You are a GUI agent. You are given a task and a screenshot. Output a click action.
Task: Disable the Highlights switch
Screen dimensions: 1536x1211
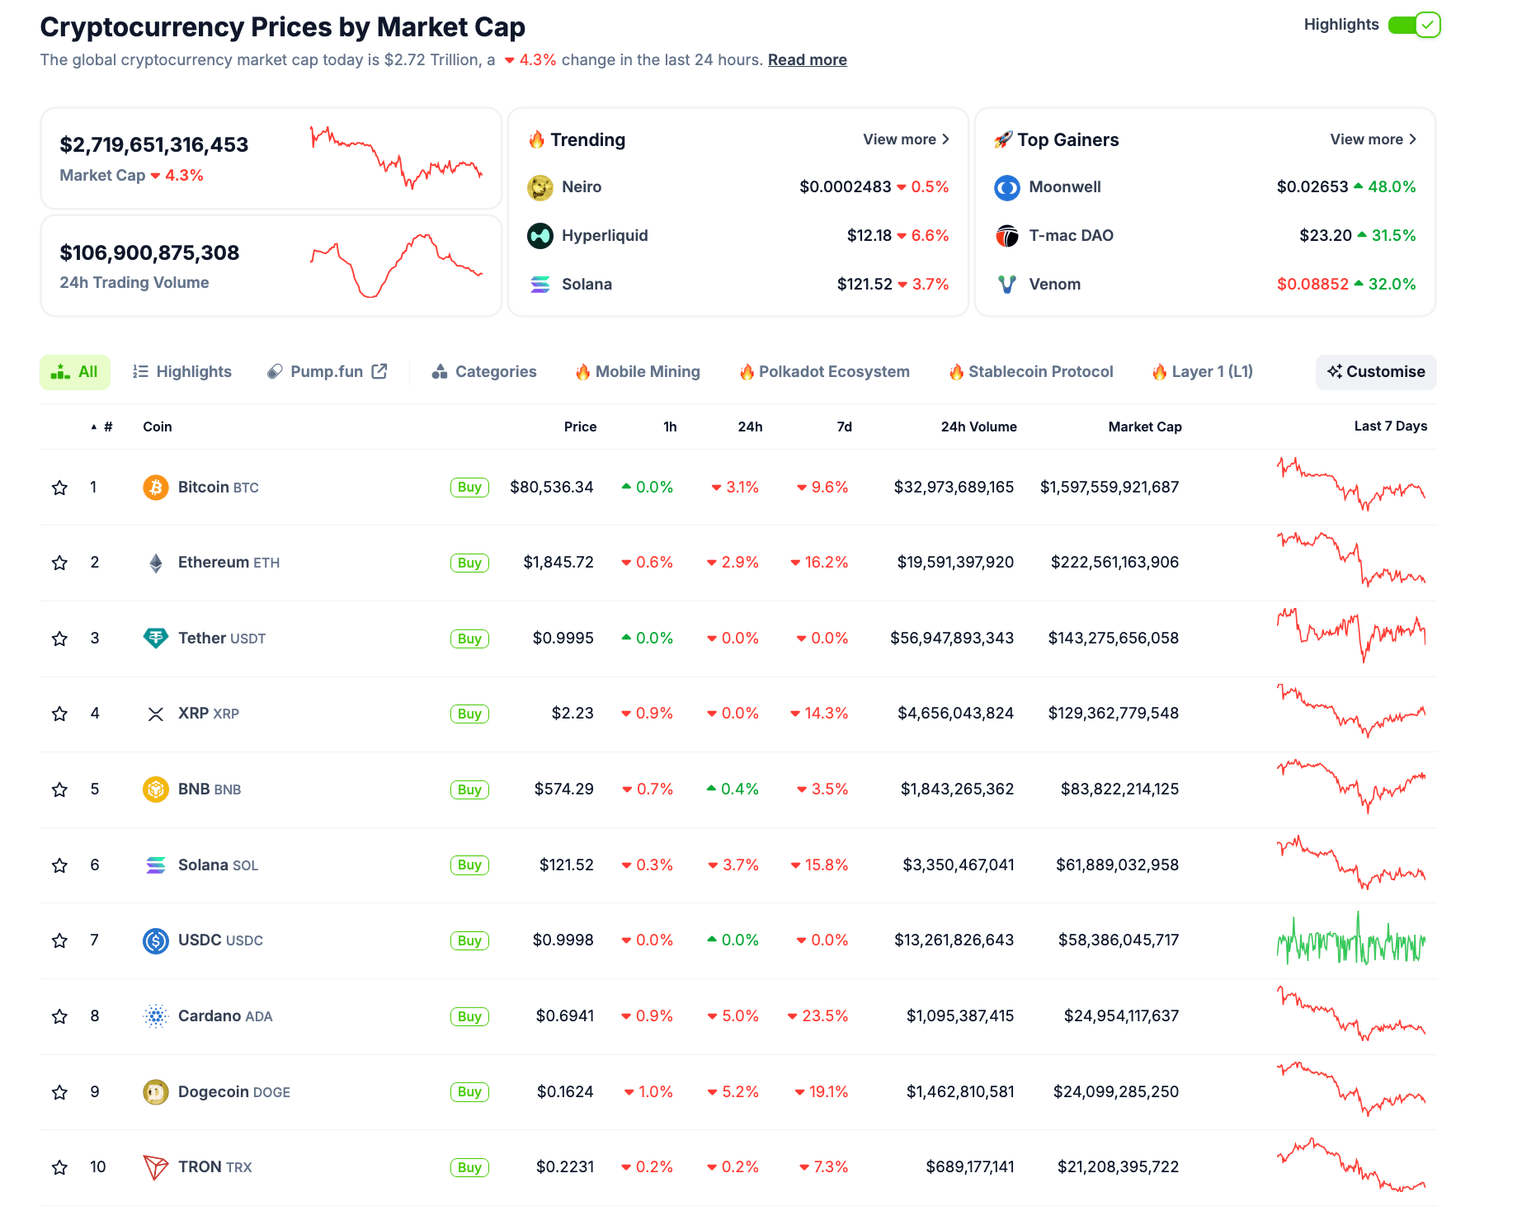(1415, 24)
